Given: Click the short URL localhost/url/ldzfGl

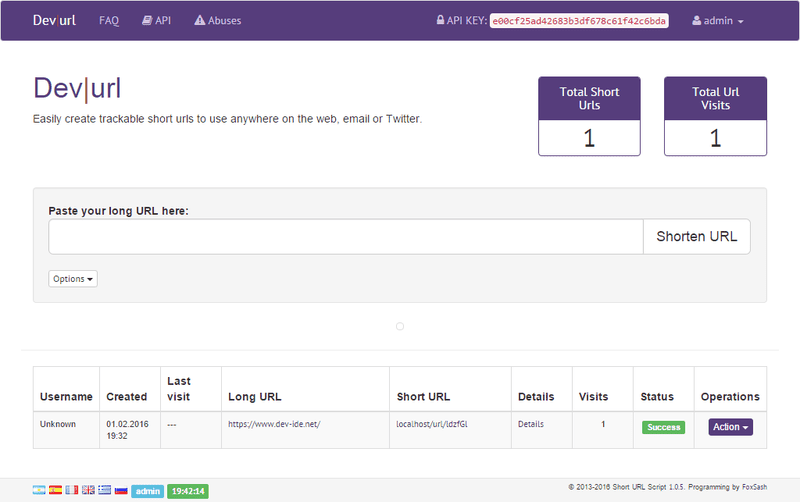Looking at the screenshot, I should coord(432,424).
